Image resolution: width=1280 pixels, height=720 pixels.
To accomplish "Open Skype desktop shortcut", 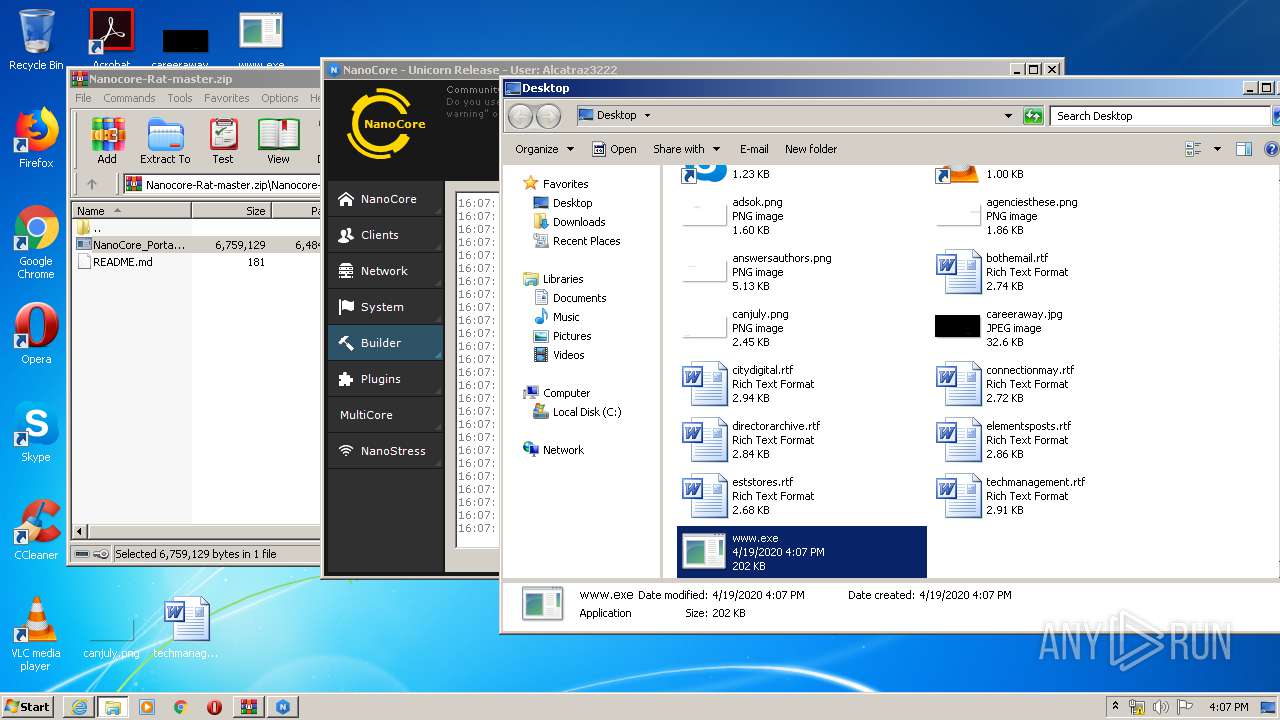I will coord(36,432).
